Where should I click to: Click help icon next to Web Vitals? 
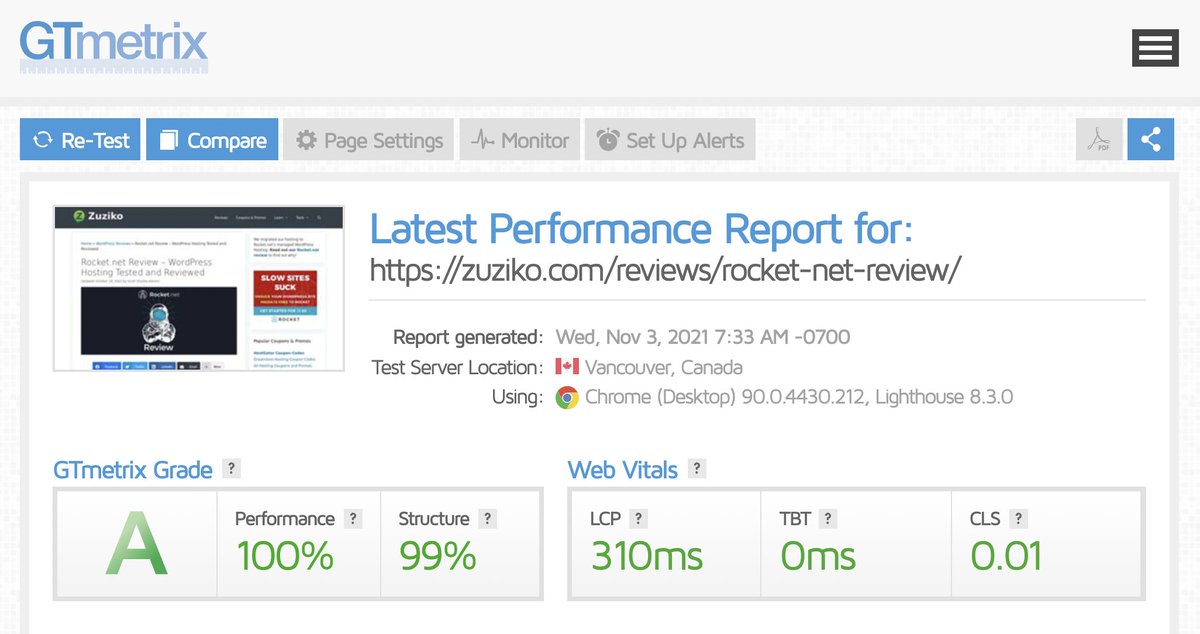697,469
